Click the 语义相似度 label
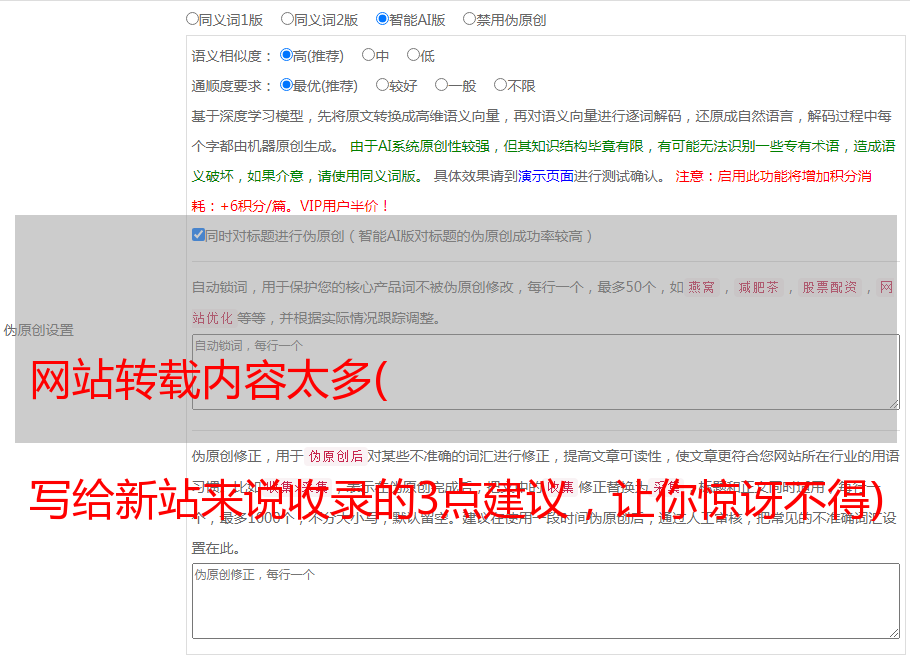This screenshot has height=658, width=911. pyautogui.click(x=231, y=56)
